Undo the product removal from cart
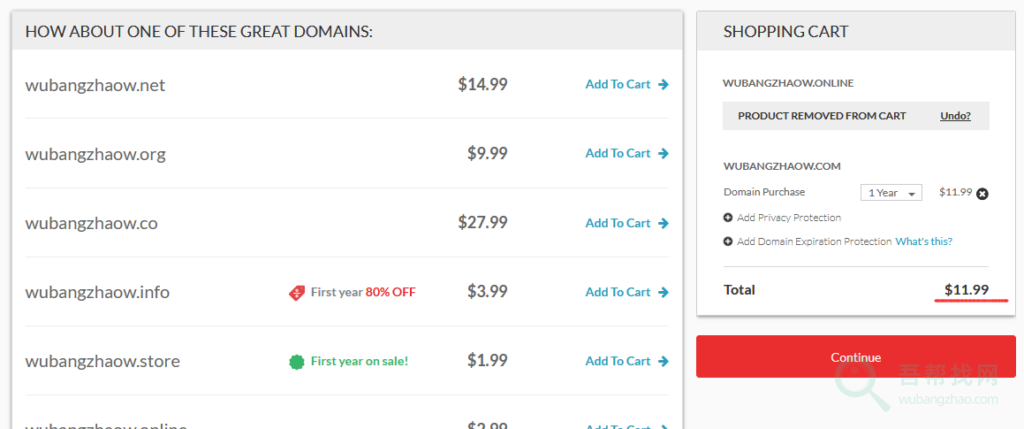Image resolution: width=1024 pixels, height=429 pixels. point(955,116)
